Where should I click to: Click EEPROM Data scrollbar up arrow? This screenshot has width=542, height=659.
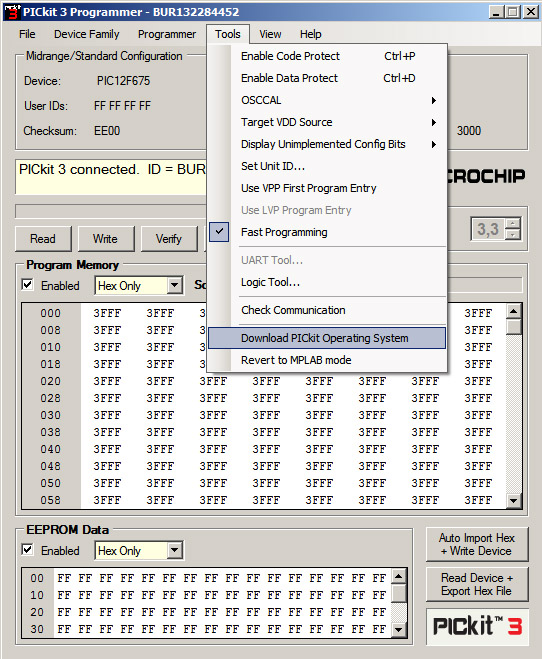[399, 576]
